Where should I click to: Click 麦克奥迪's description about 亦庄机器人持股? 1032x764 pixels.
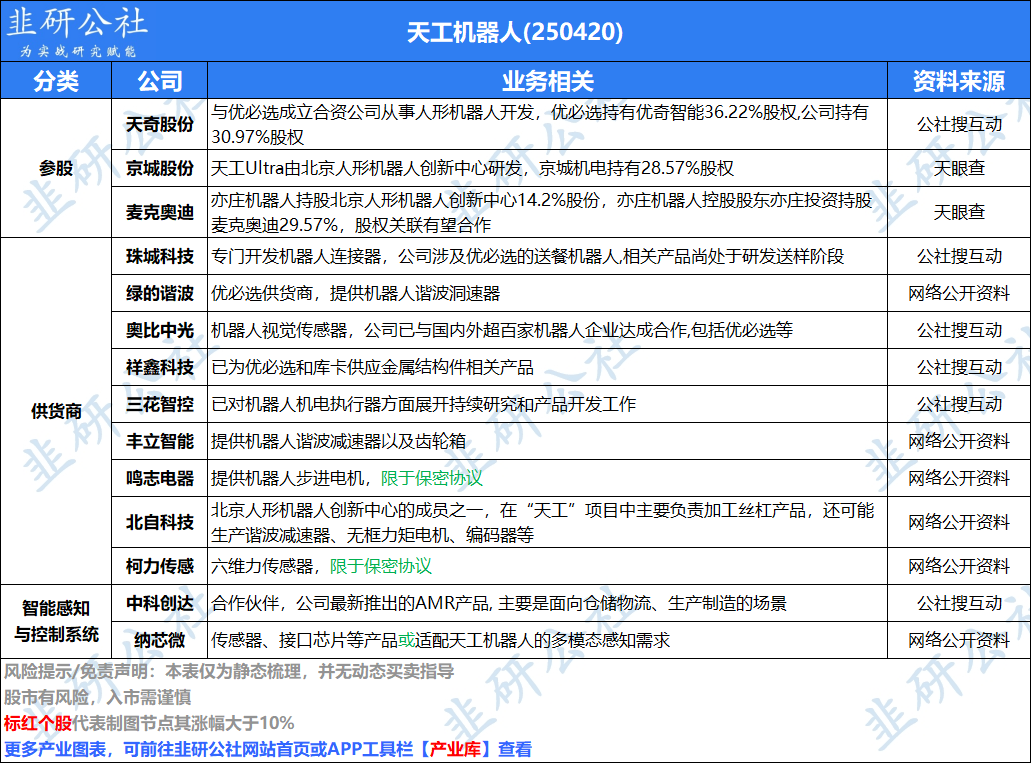(541, 213)
